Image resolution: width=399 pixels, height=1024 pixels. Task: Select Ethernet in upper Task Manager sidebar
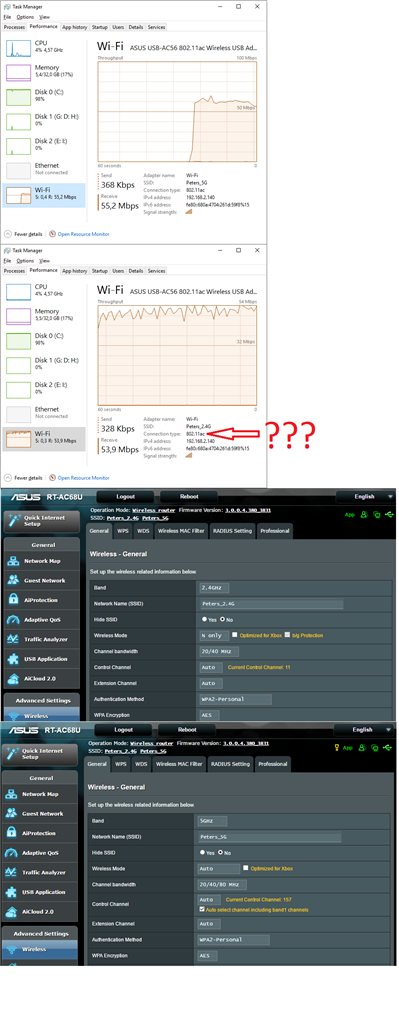(x=44, y=169)
